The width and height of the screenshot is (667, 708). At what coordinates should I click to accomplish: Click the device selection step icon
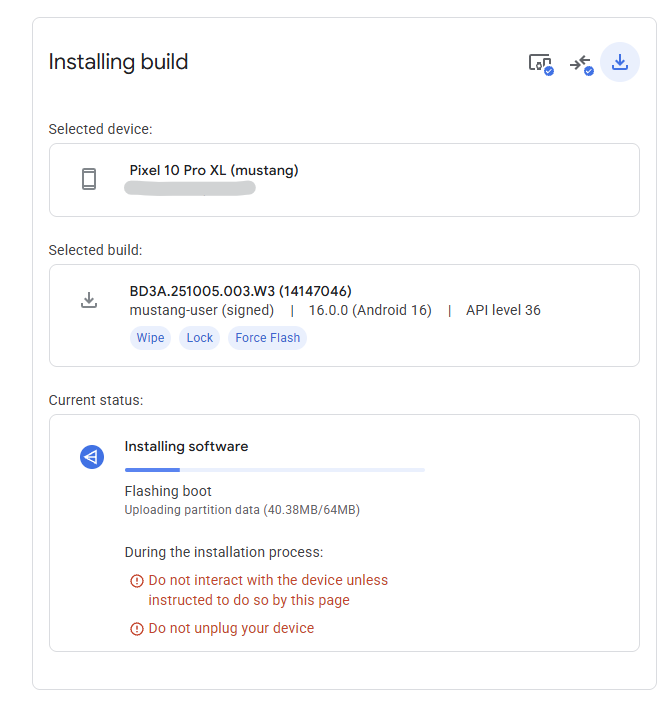pos(540,63)
